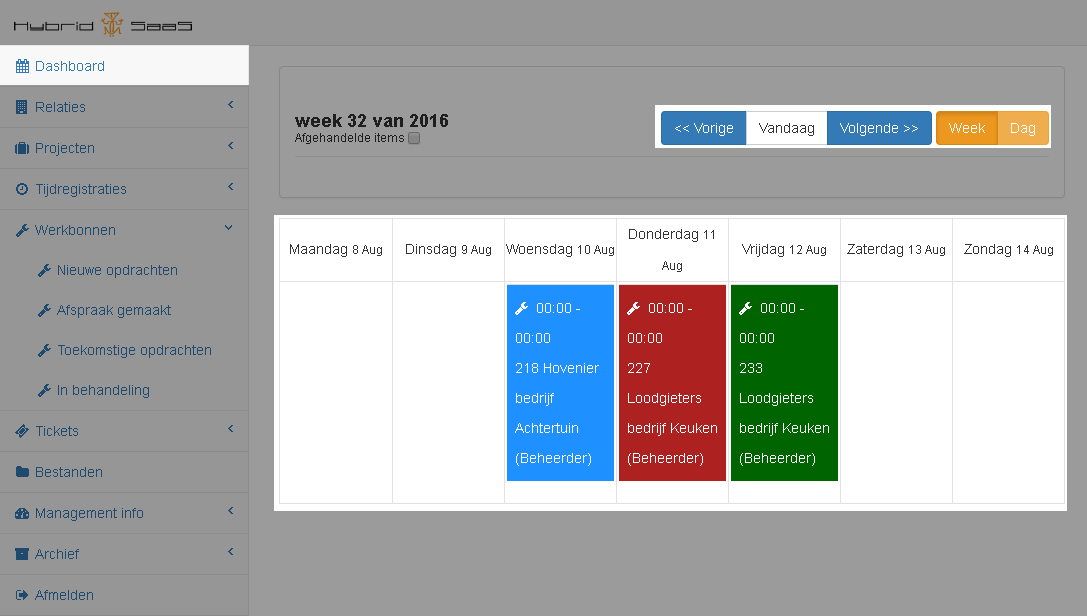This screenshot has height=616, width=1087.
Task: Click the Dashboard calendar icon
Action: (x=22, y=67)
